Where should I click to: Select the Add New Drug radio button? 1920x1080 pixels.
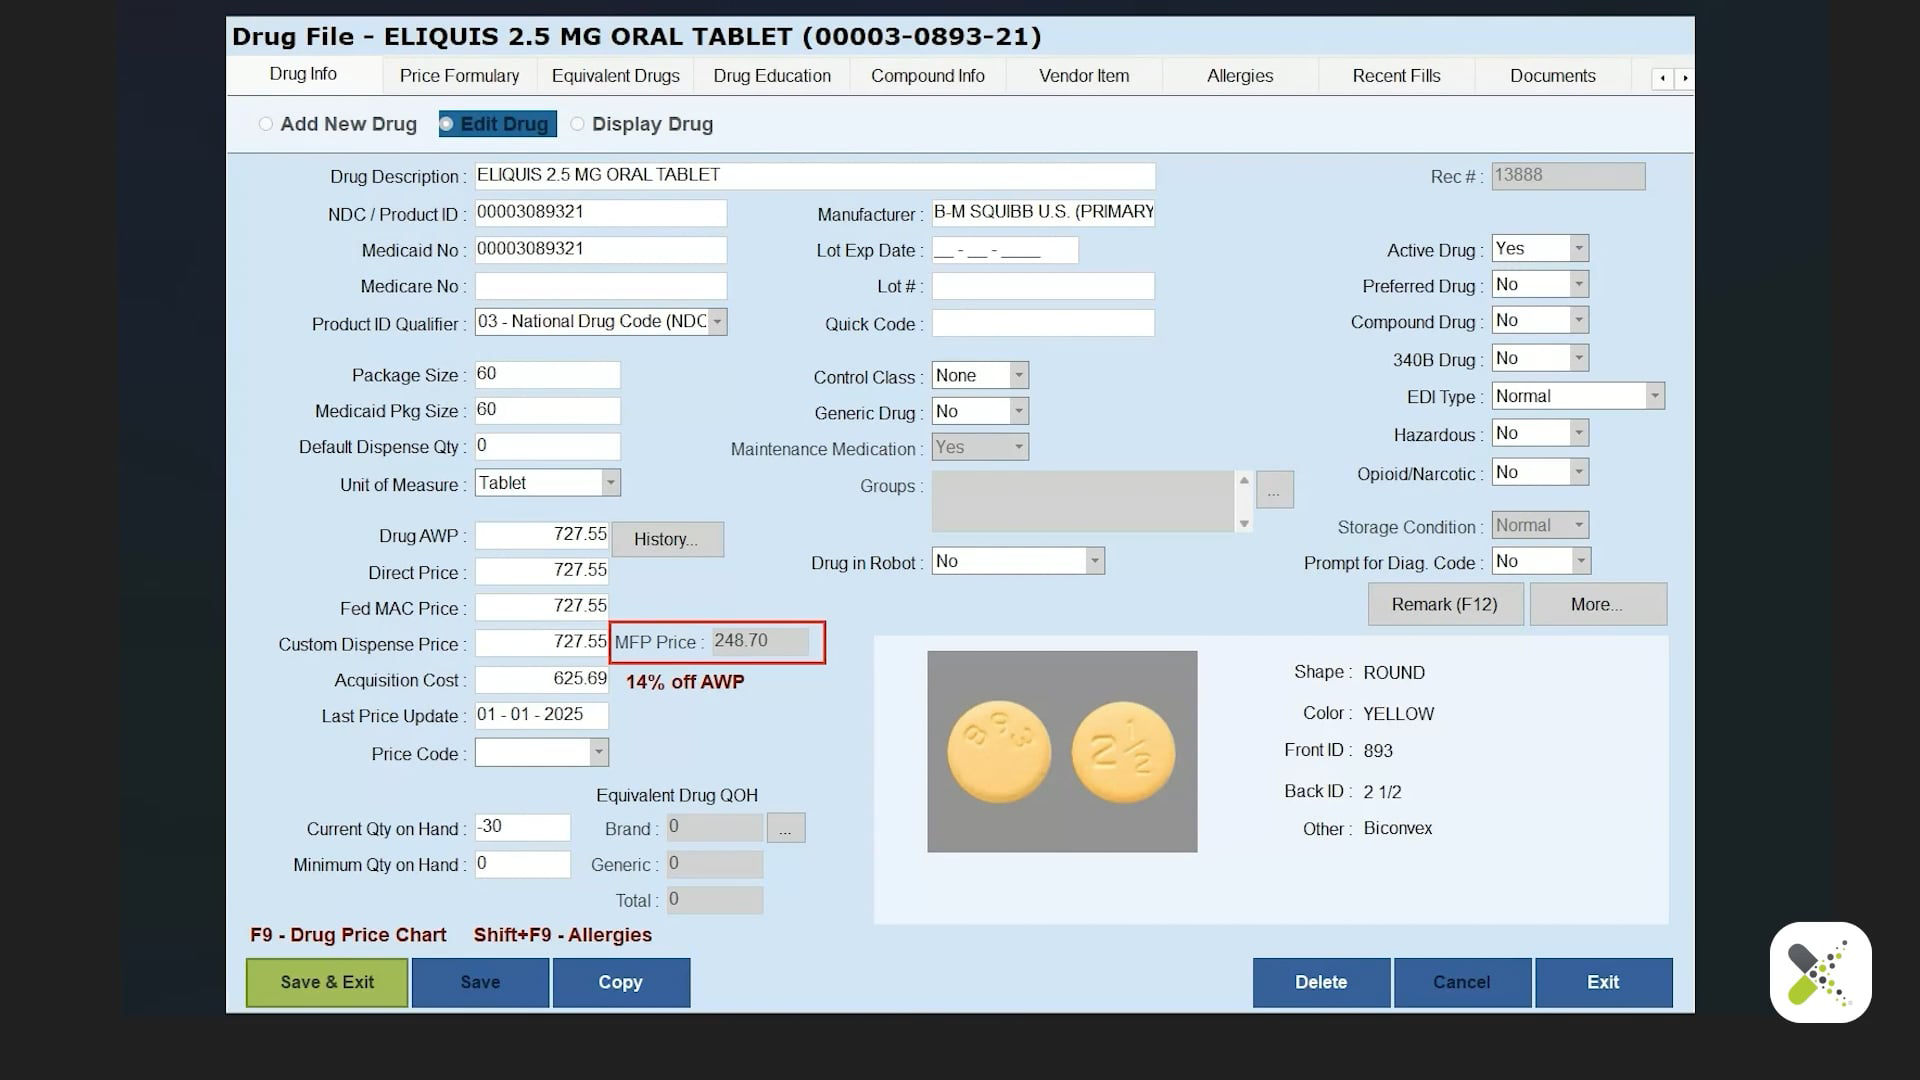(x=266, y=123)
